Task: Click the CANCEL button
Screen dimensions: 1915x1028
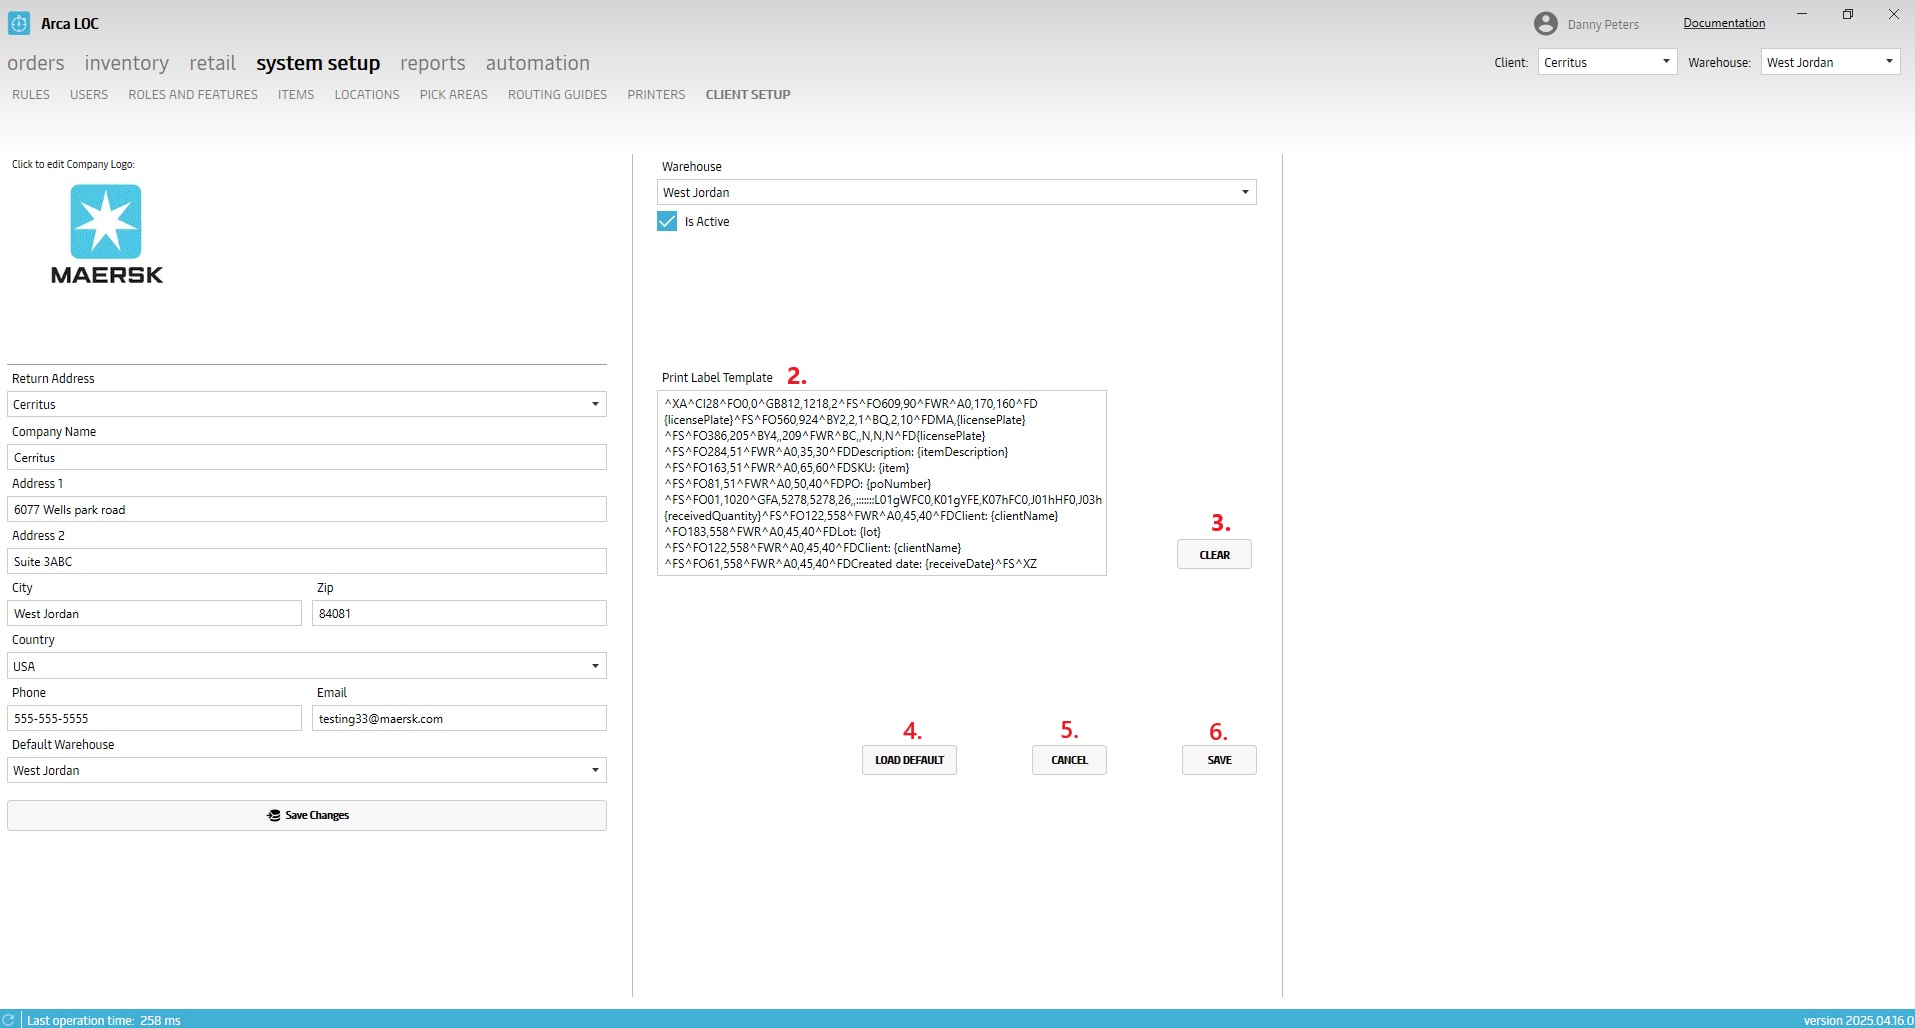Action: [x=1069, y=760]
